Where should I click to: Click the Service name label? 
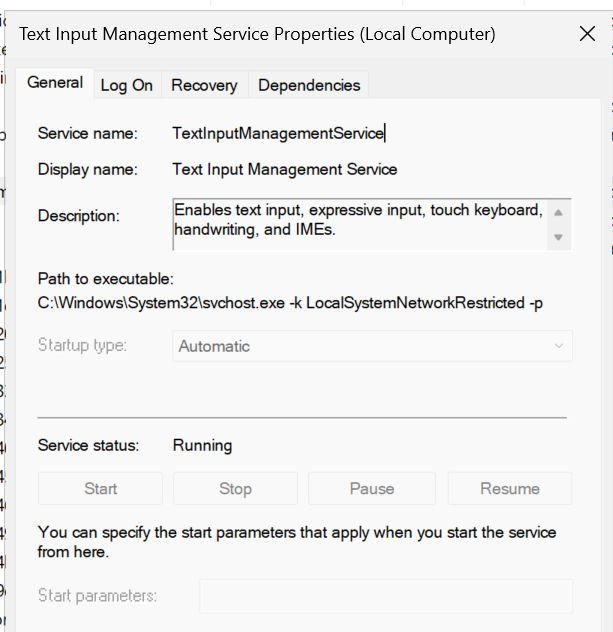coord(88,133)
